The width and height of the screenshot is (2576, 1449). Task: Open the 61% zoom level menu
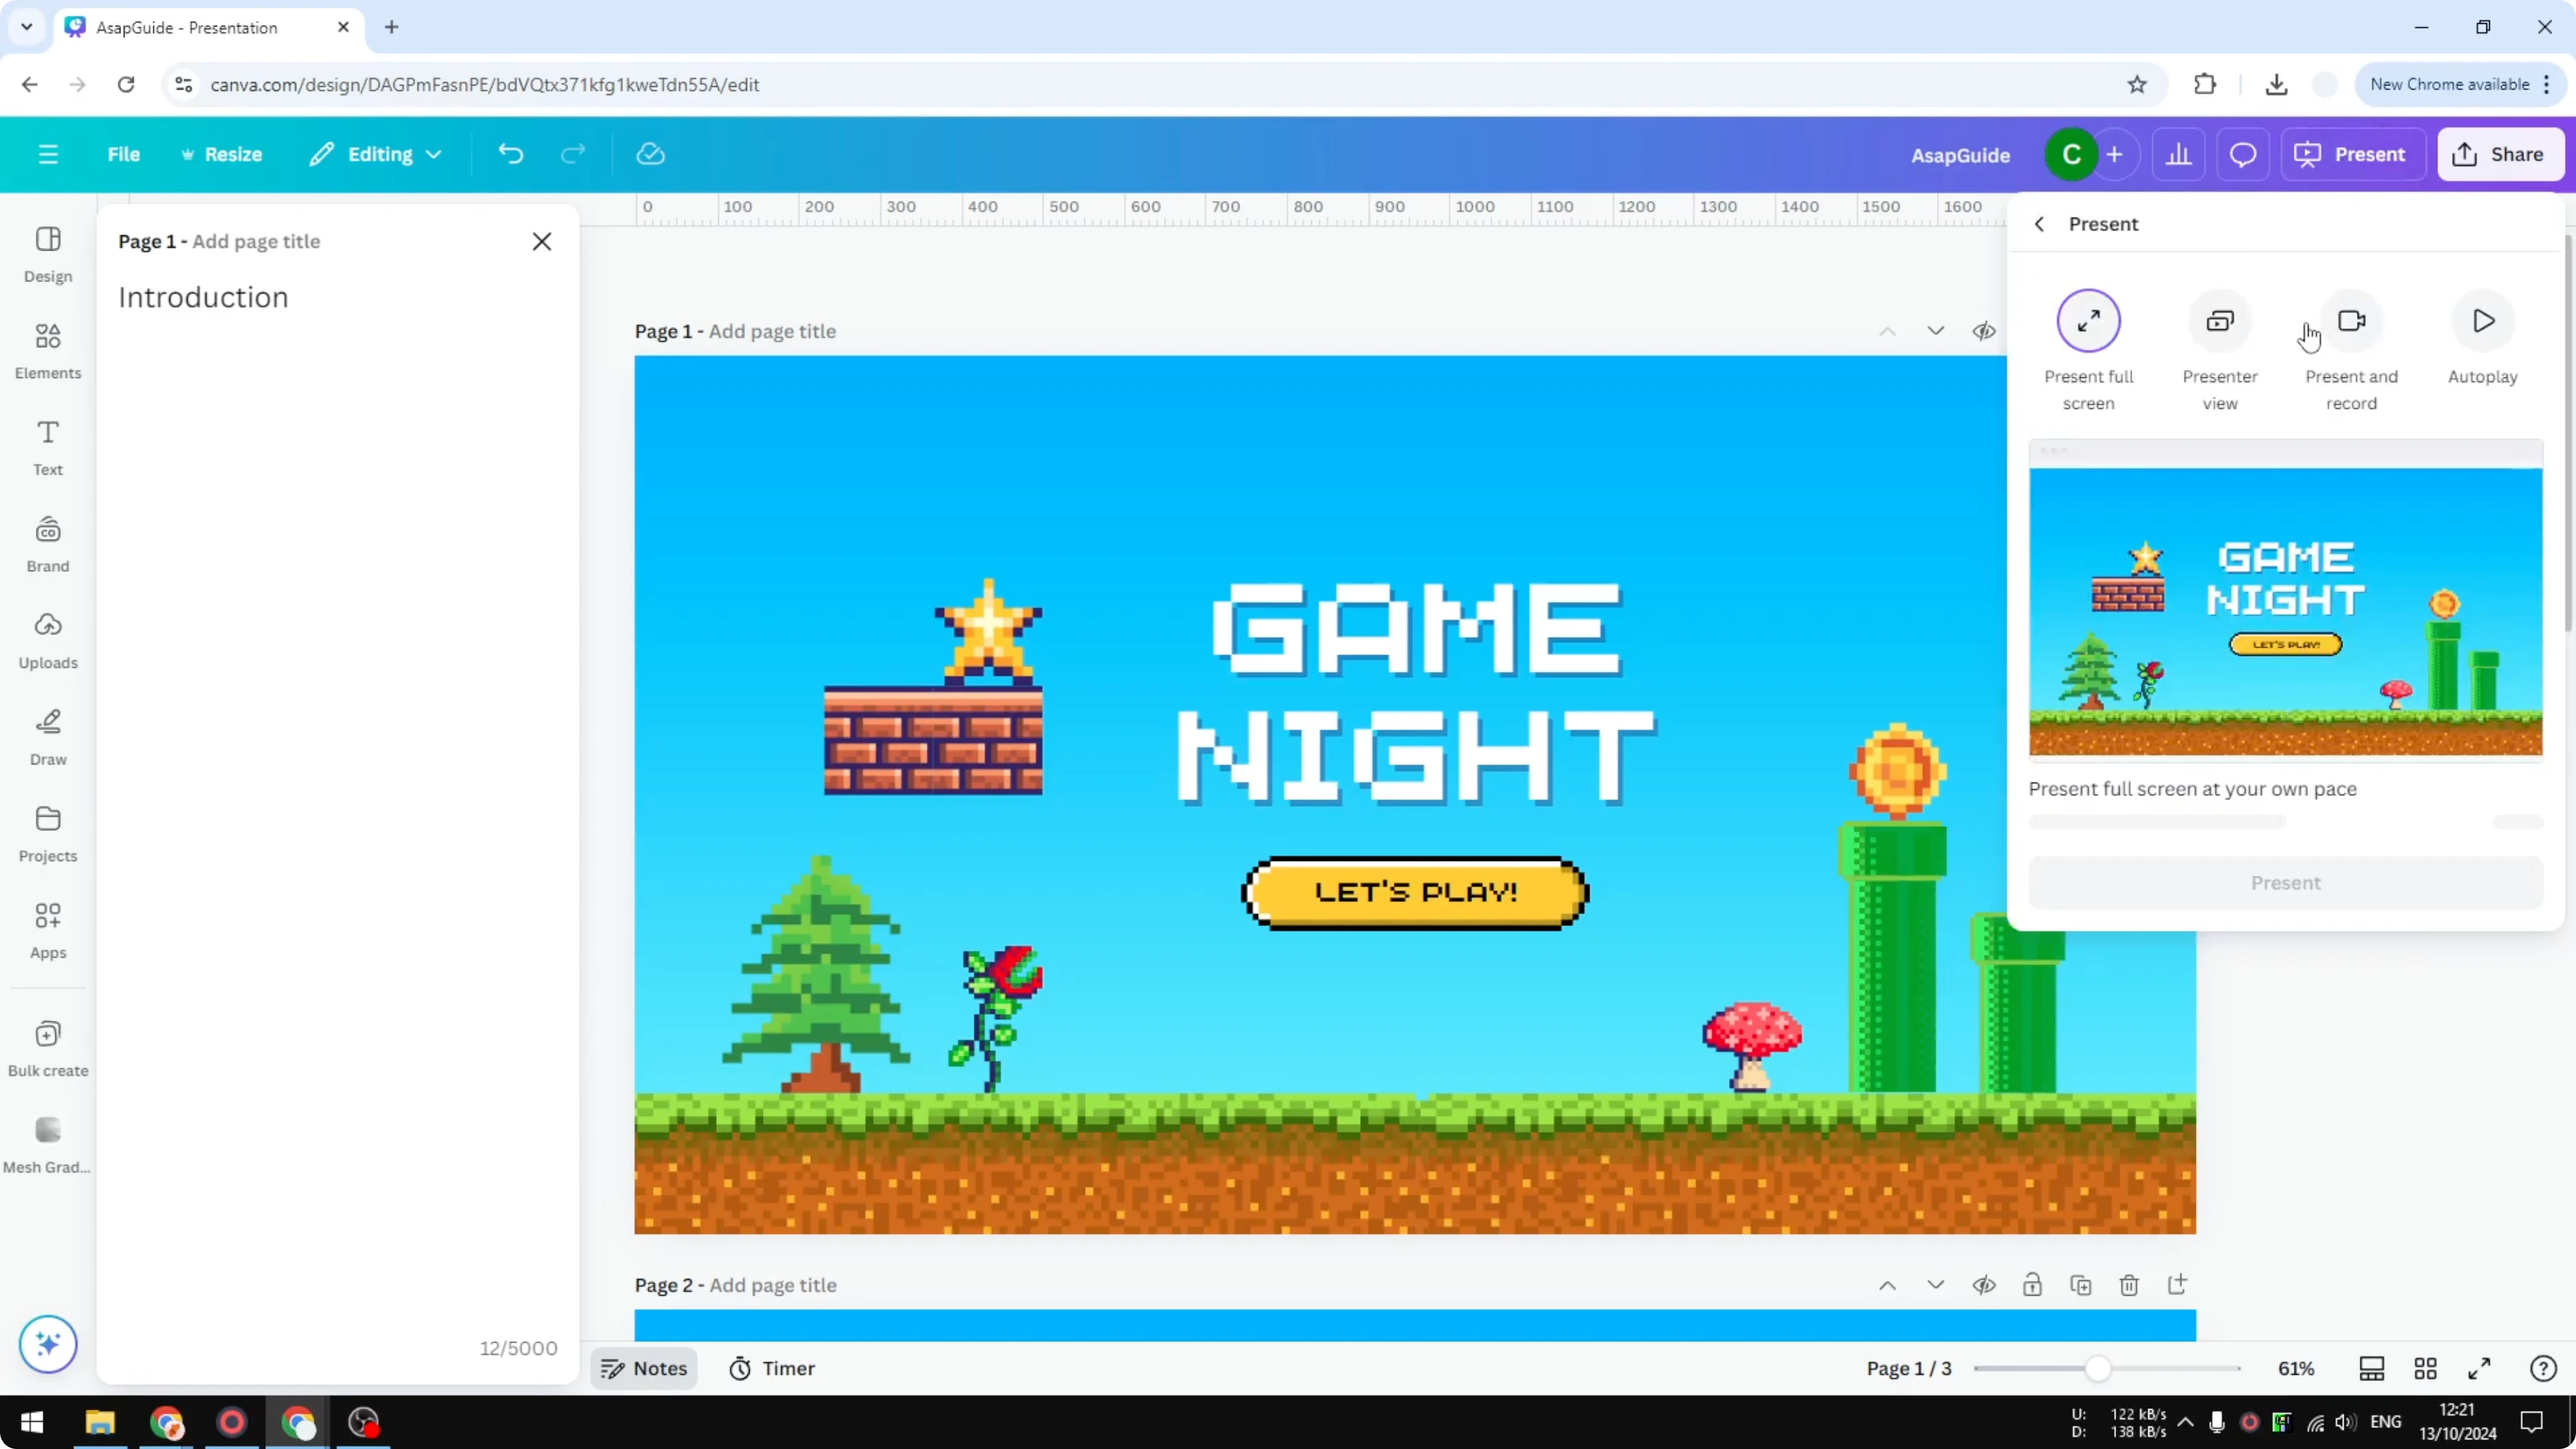[x=2296, y=1368]
